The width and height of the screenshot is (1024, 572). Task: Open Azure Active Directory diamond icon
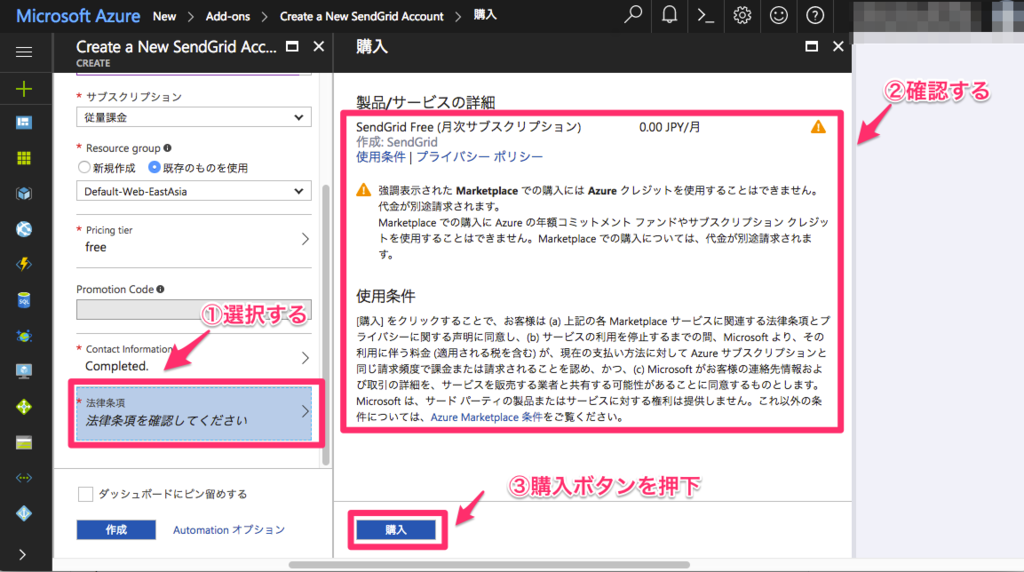coord(24,513)
